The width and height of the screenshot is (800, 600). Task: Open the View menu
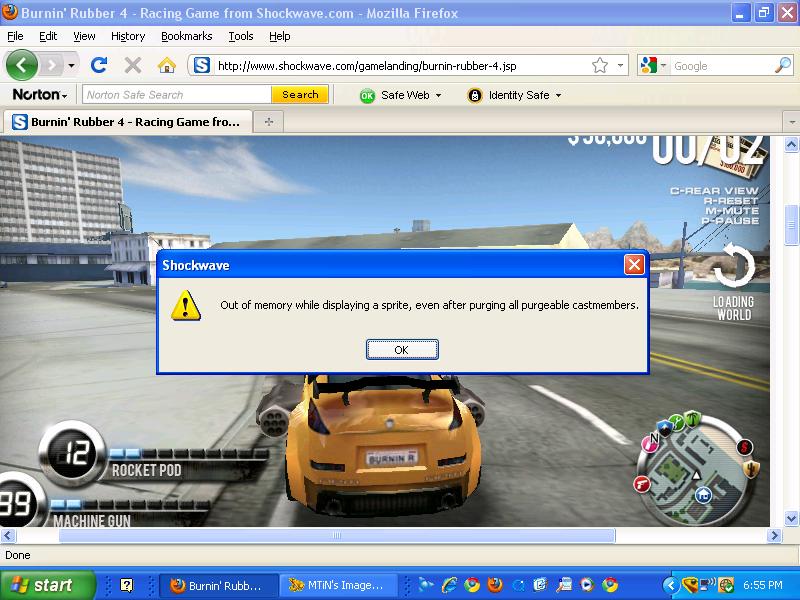tap(84, 36)
